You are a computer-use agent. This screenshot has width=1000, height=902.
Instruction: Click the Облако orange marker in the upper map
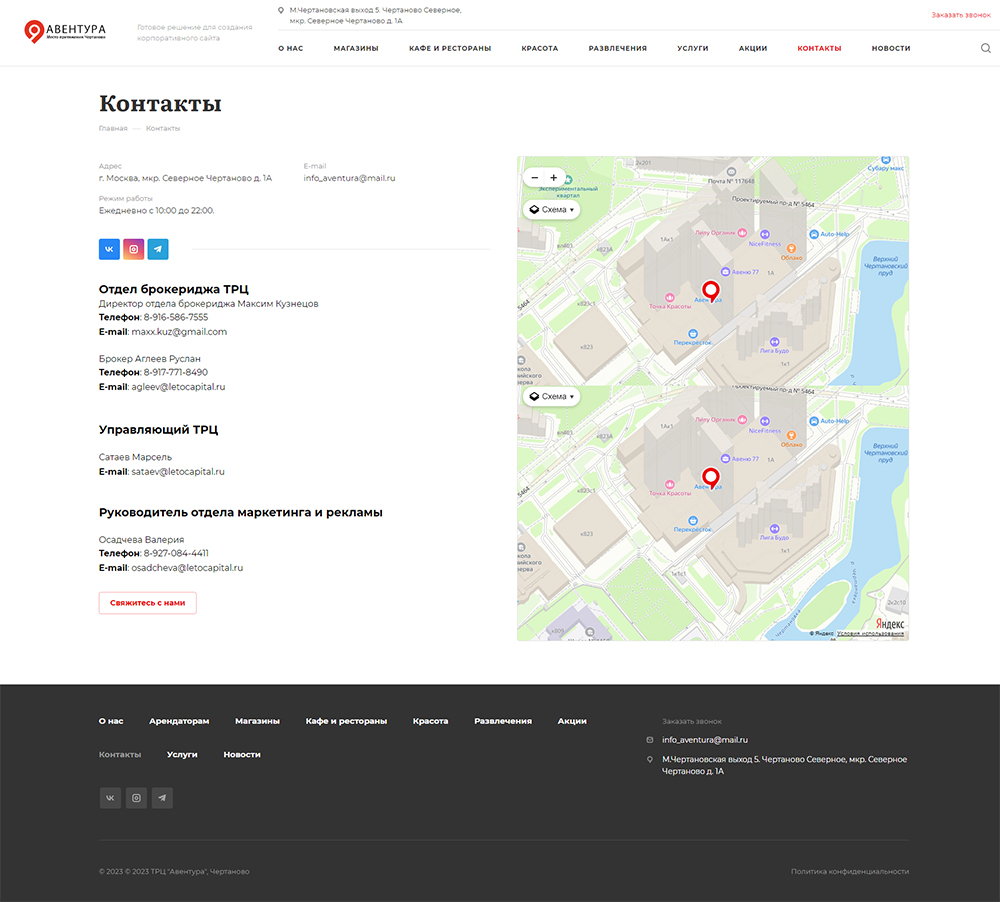pyautogui.click(x=791, y=248)
